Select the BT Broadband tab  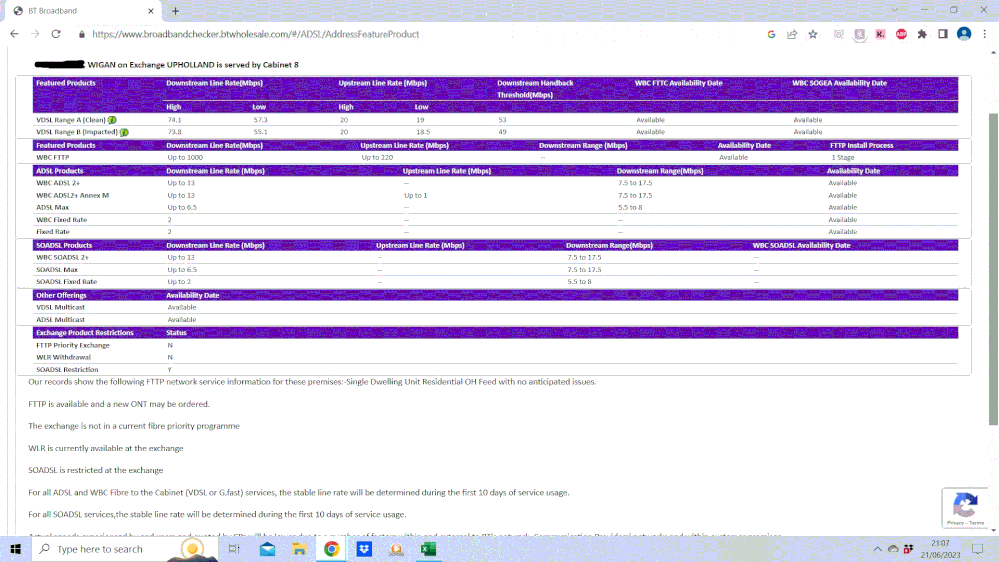coord(80,10)
